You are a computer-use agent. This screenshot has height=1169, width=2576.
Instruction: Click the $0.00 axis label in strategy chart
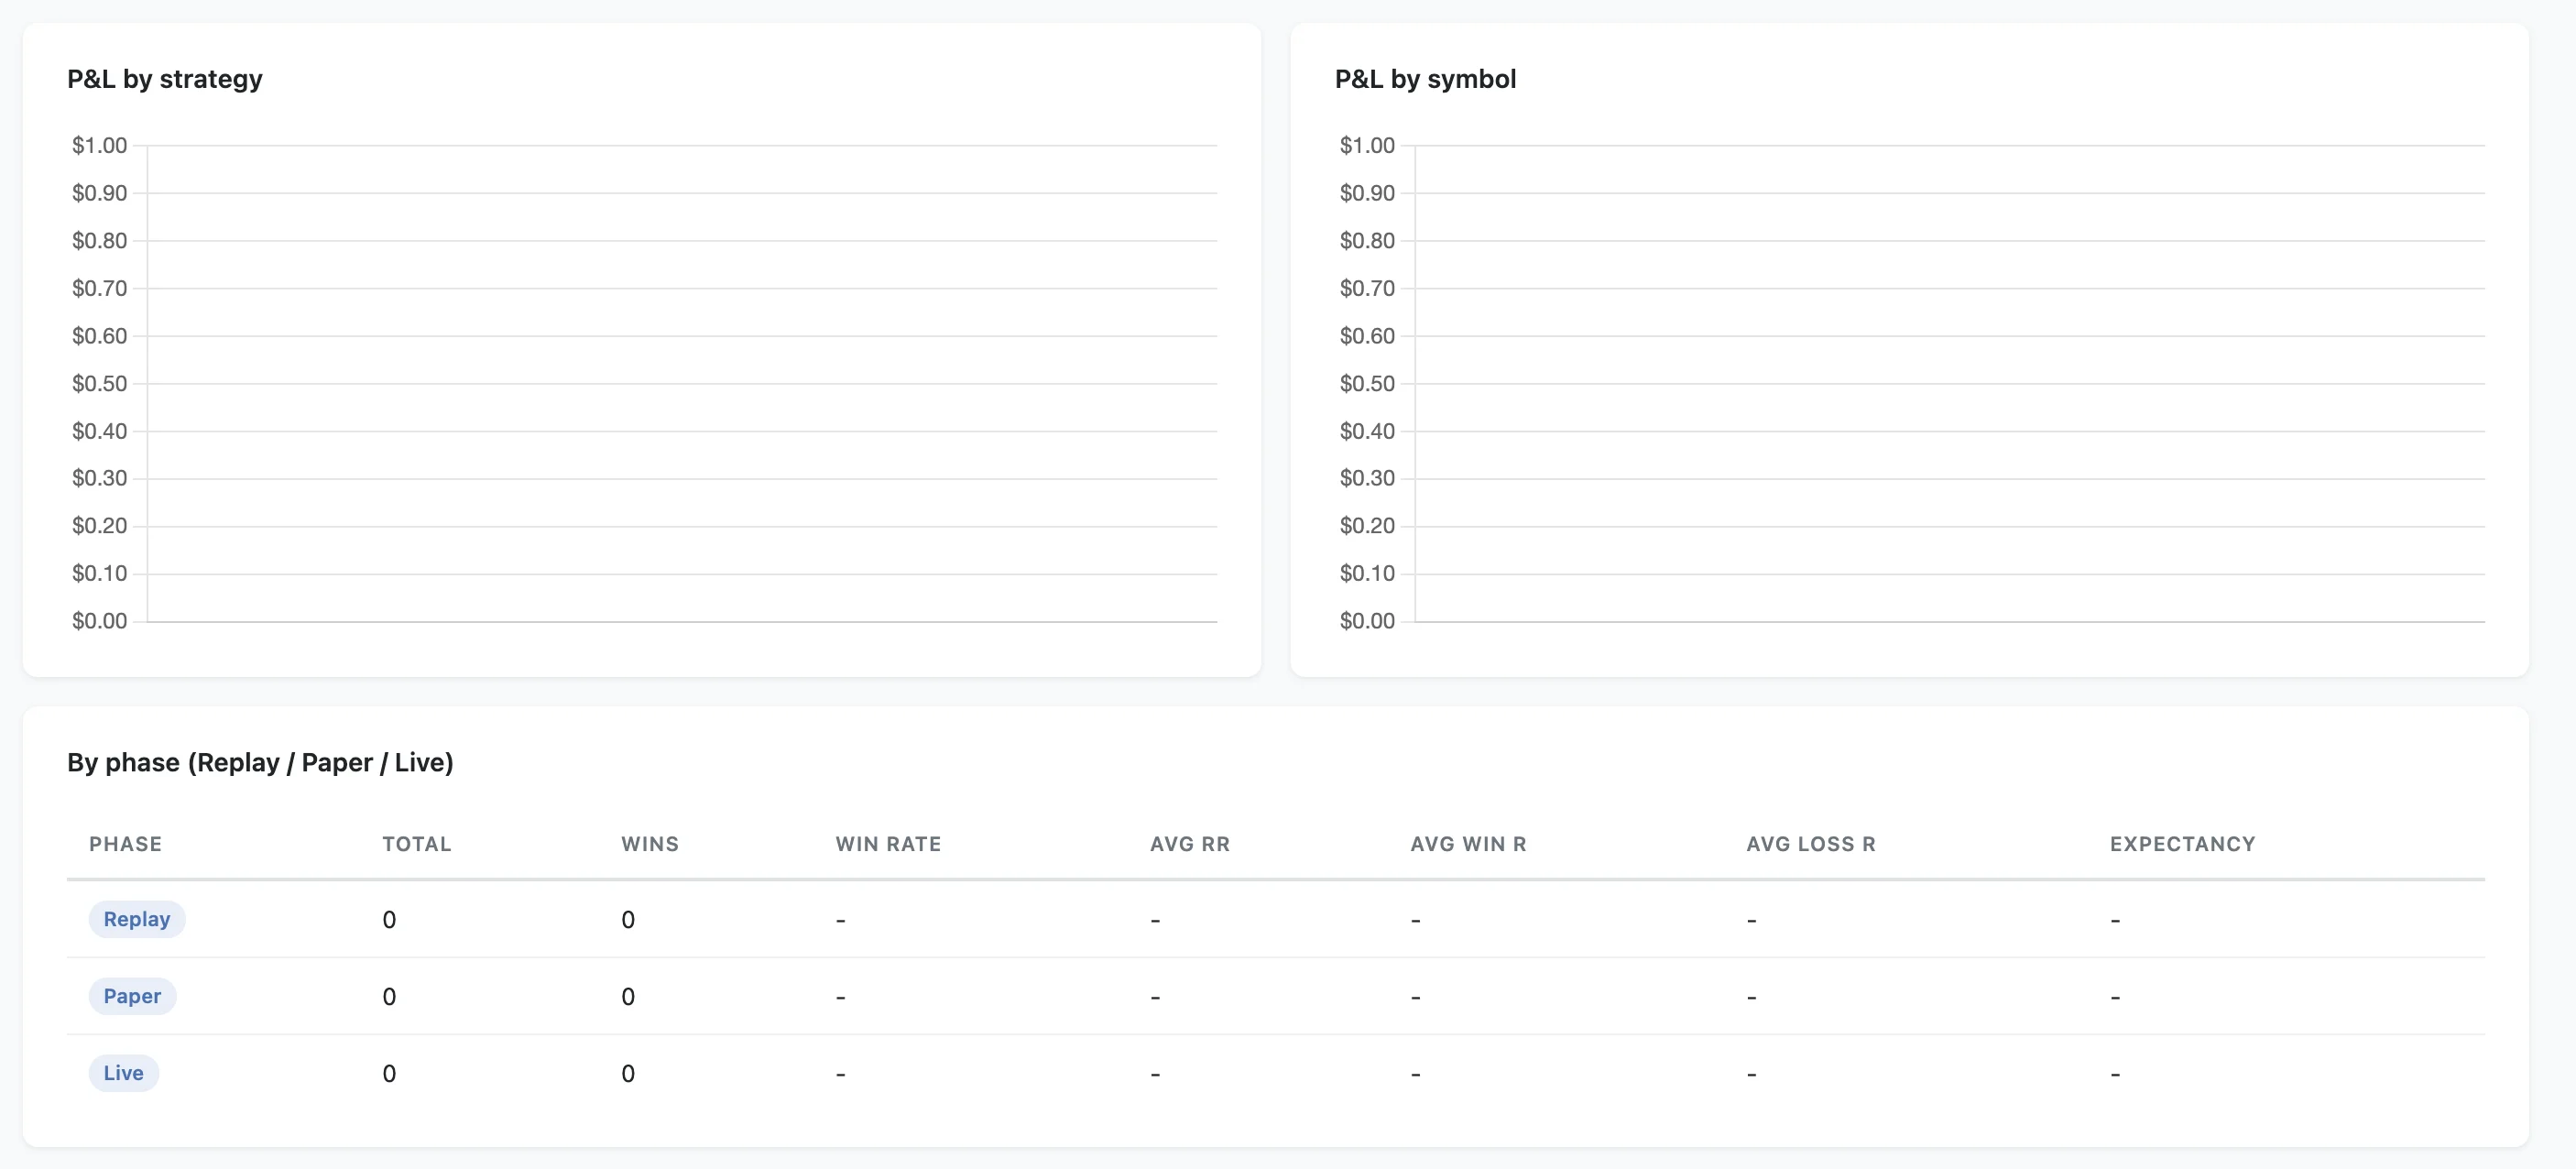tap(100, 621)
